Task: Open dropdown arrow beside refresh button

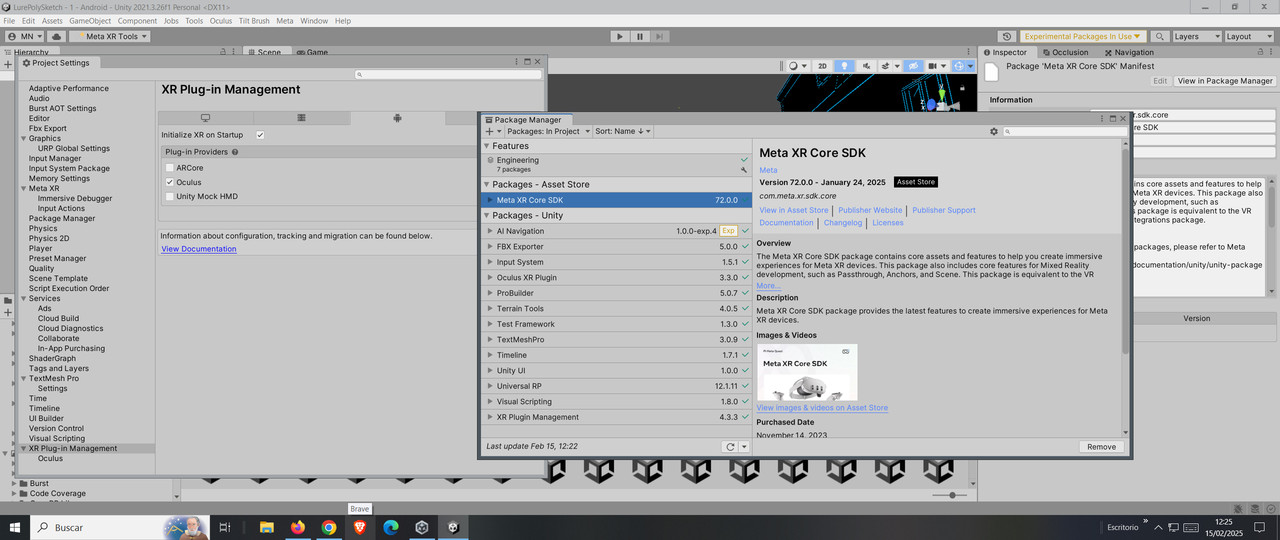Action: click(744, 447)
